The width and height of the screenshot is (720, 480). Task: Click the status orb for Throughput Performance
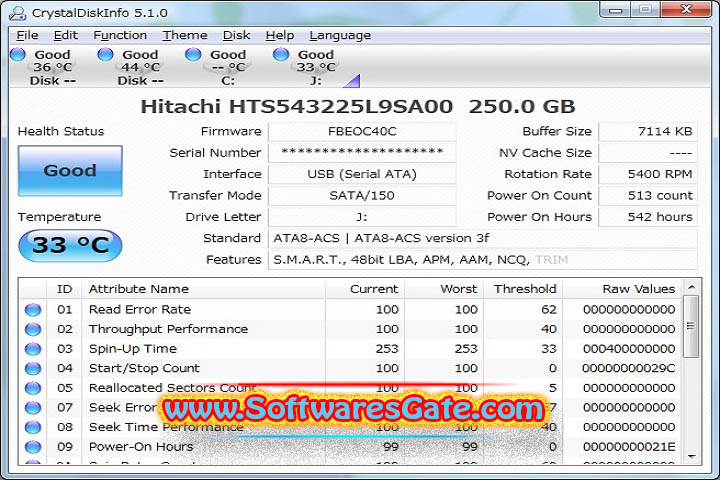(33, 329)
